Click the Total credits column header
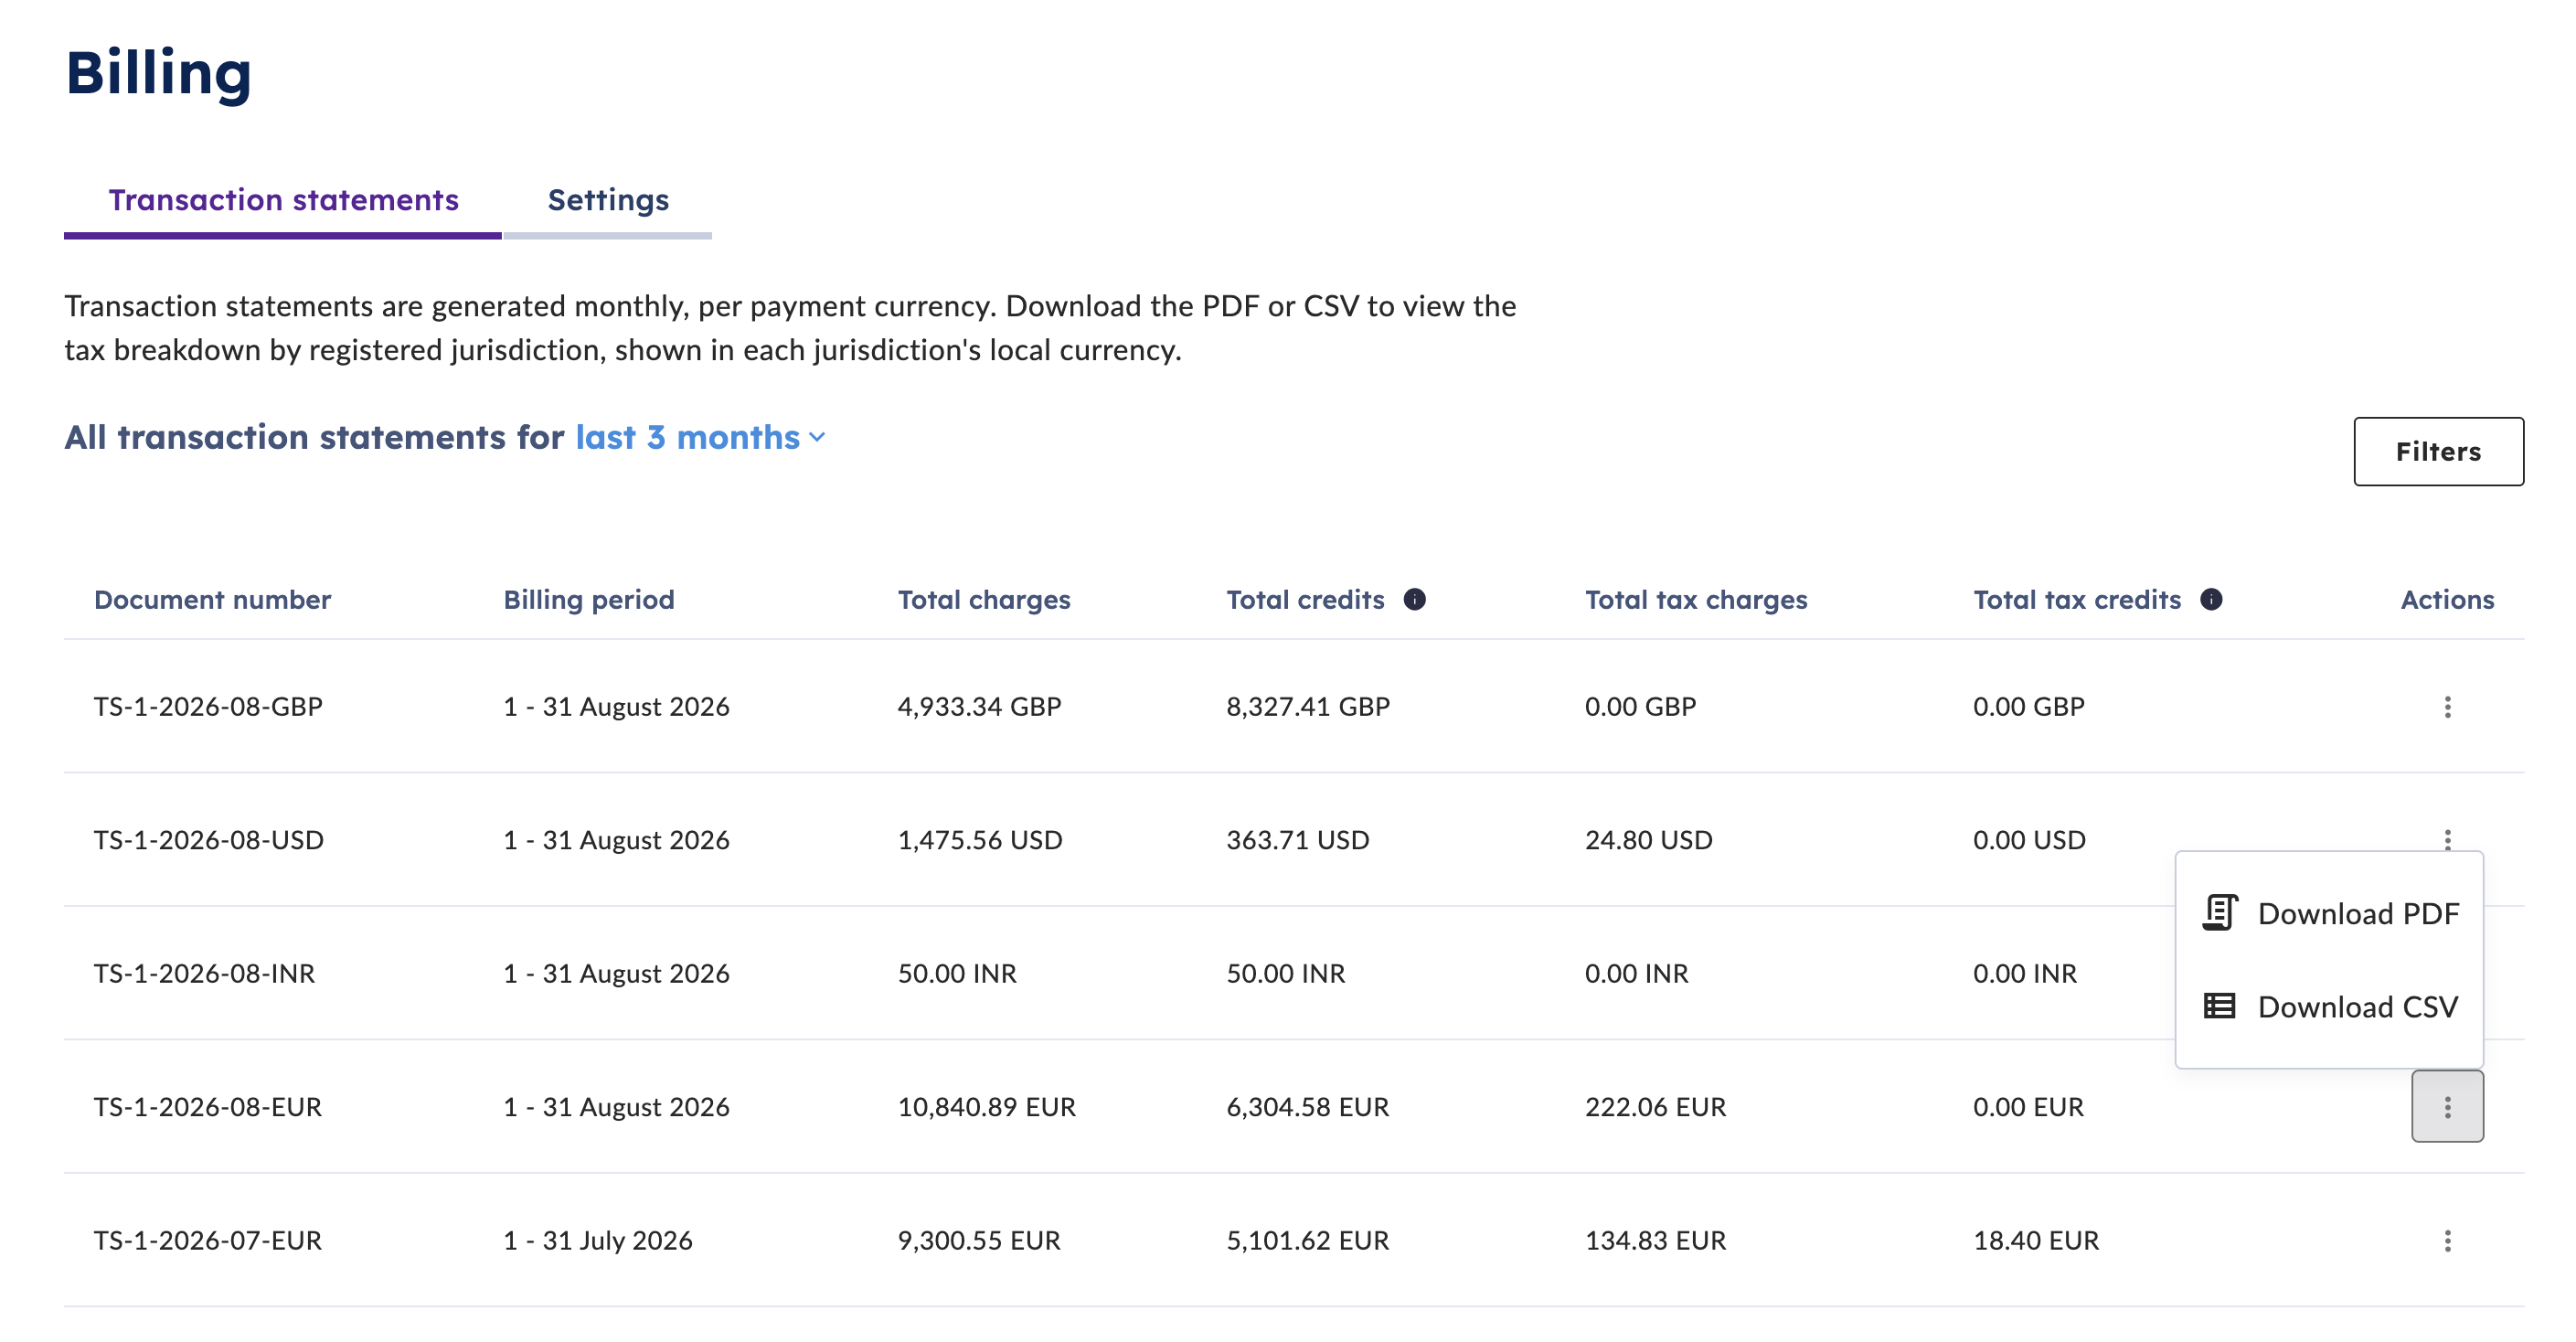This screenshot has height=1342, width=2576. pos(1305,600)
